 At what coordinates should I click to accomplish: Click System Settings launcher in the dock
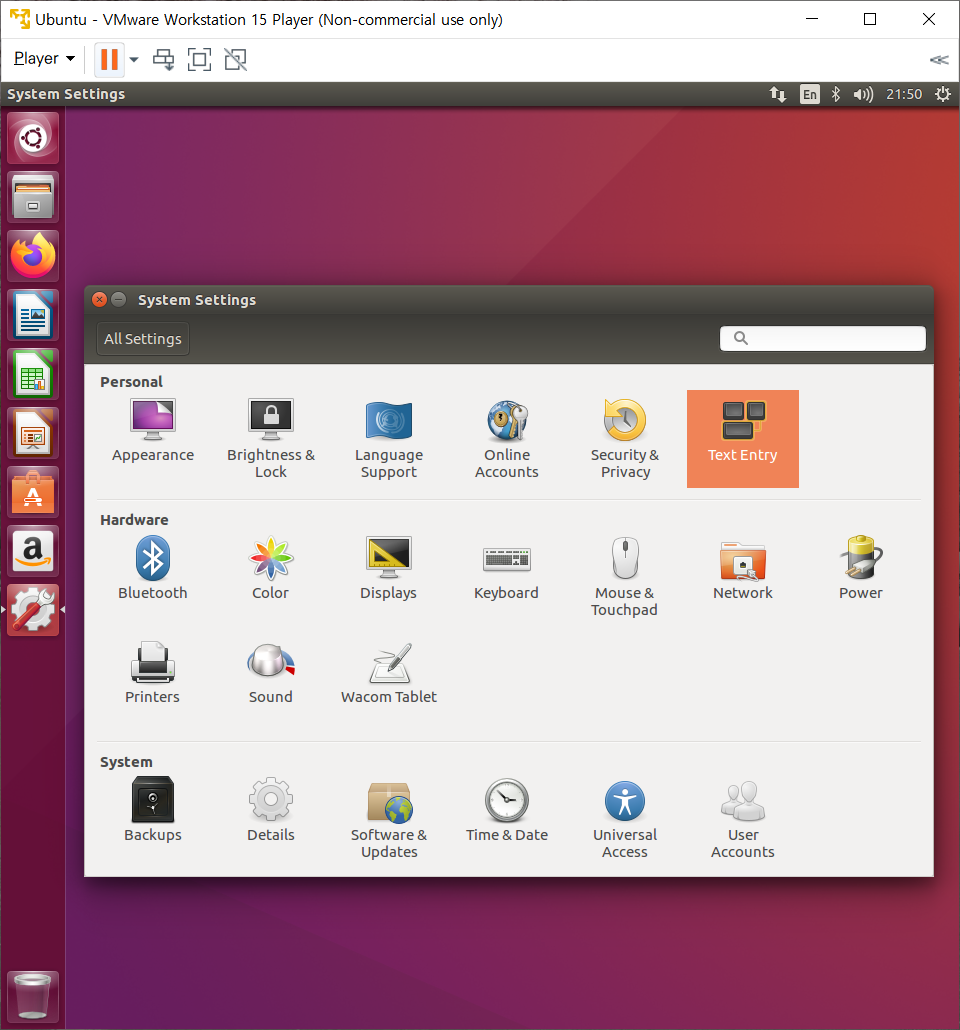click(x=33, y=610)
